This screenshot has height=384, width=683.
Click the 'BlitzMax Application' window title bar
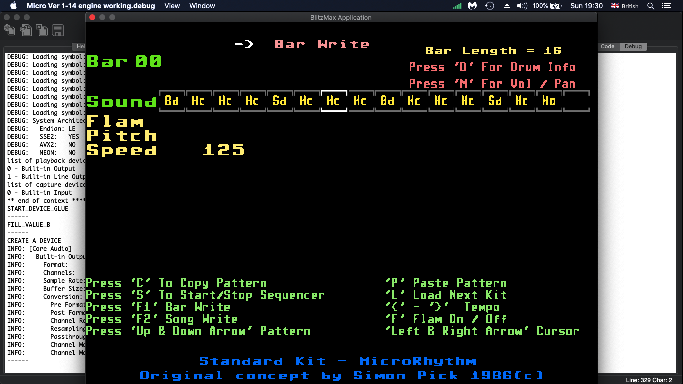click(341, 17)
